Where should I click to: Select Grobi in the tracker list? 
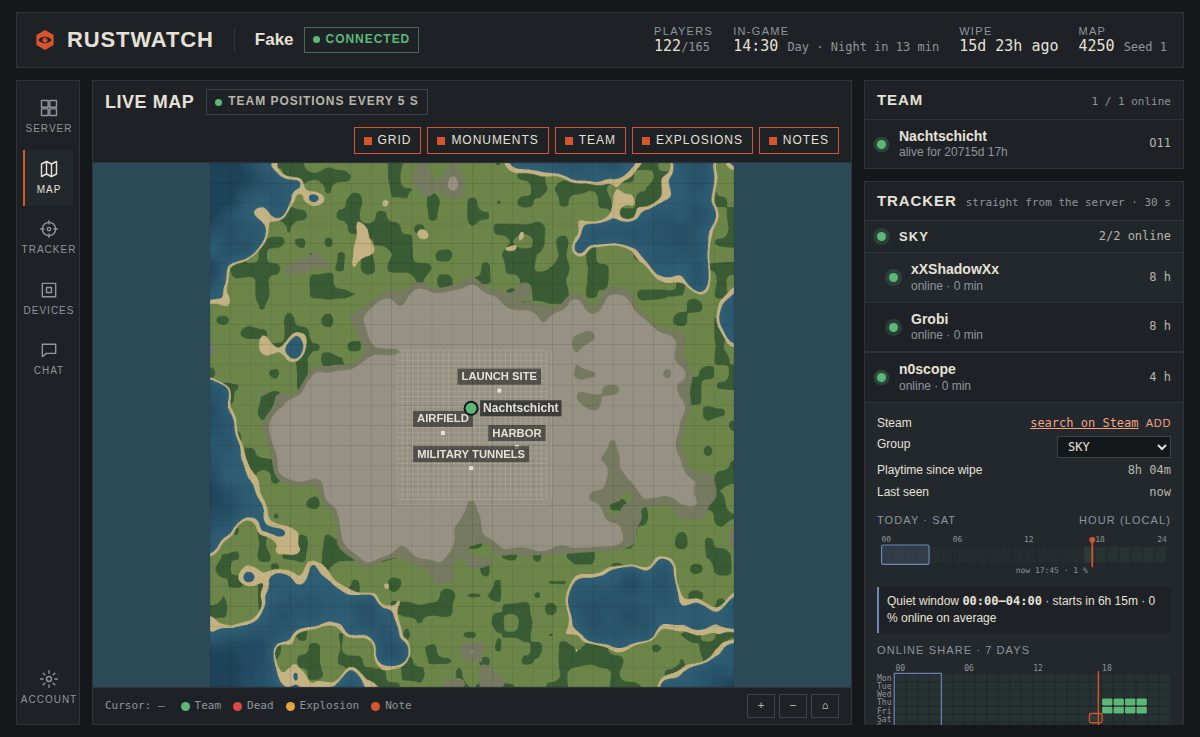[1023, 327]
